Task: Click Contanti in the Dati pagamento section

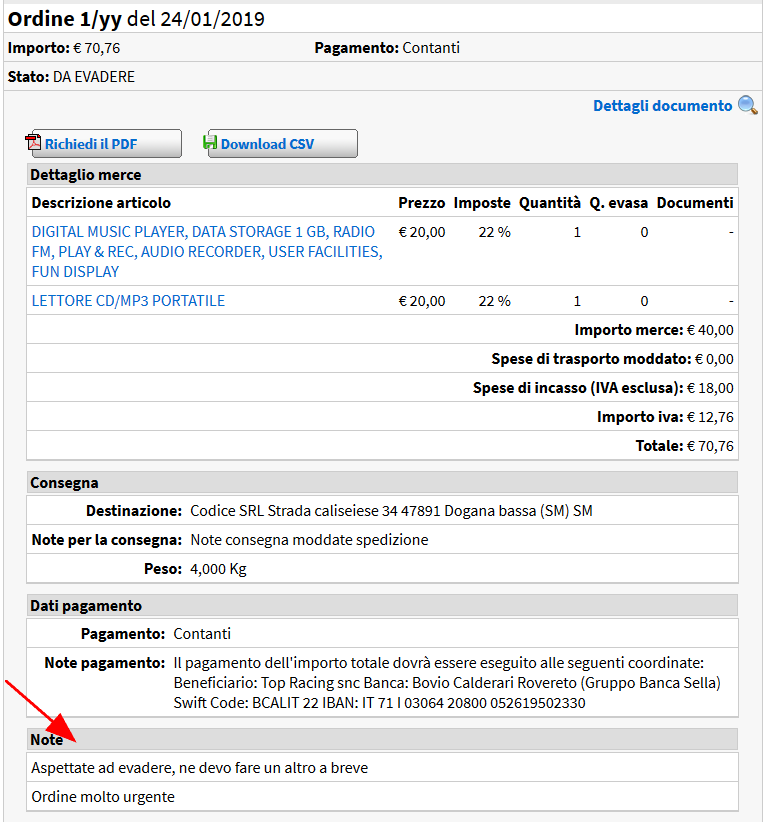Action: pos(202,634)
